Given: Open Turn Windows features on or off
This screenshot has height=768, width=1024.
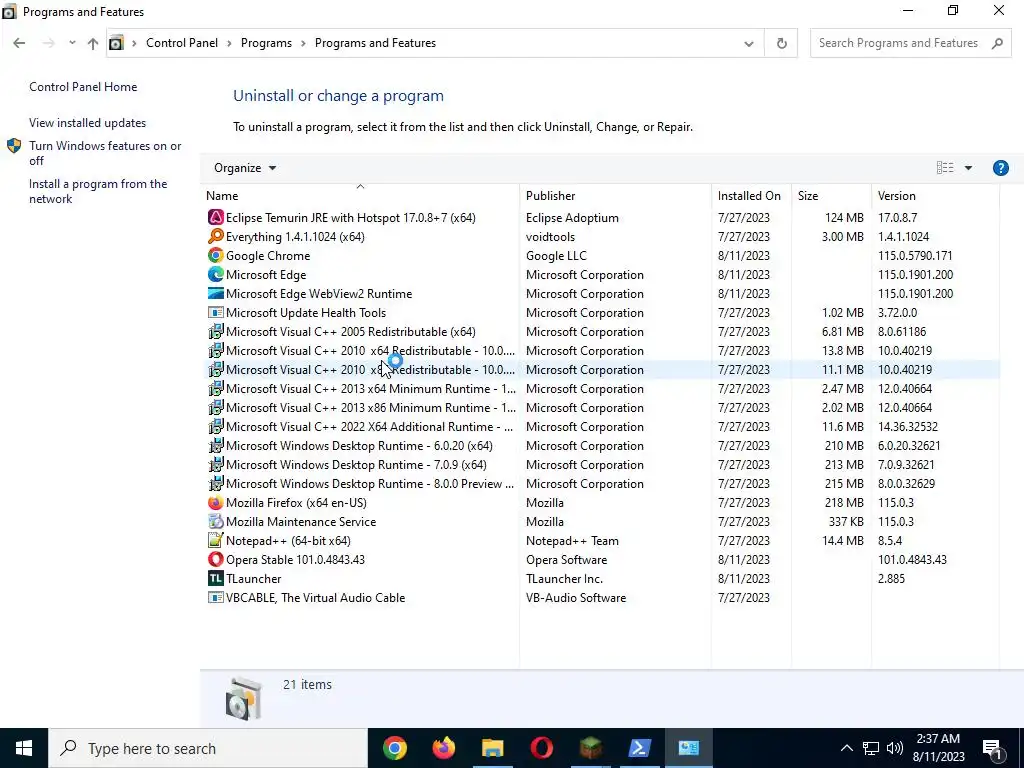Looking at the screenshot, I should (105, 153).
